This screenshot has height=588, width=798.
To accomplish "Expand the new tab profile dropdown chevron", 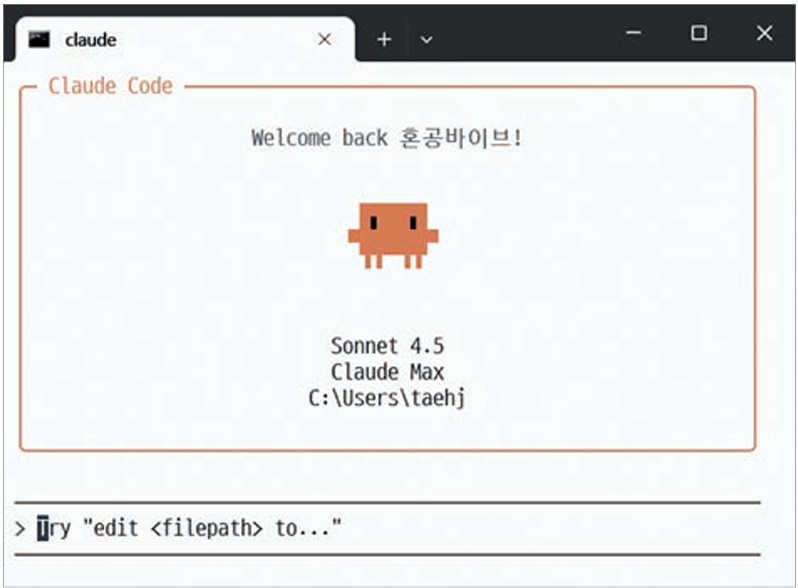I will (426, 39).
